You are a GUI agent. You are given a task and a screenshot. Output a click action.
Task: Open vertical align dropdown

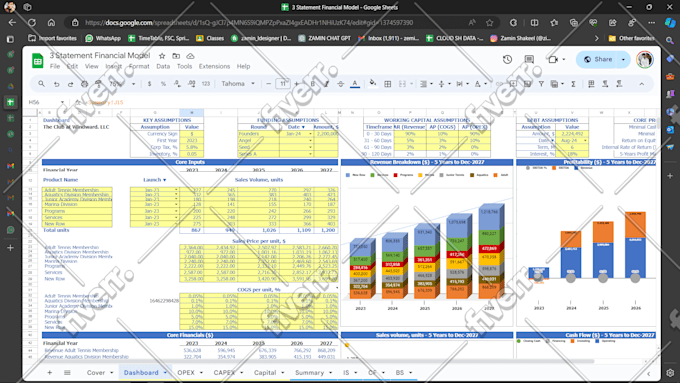[x=444, y=84]
